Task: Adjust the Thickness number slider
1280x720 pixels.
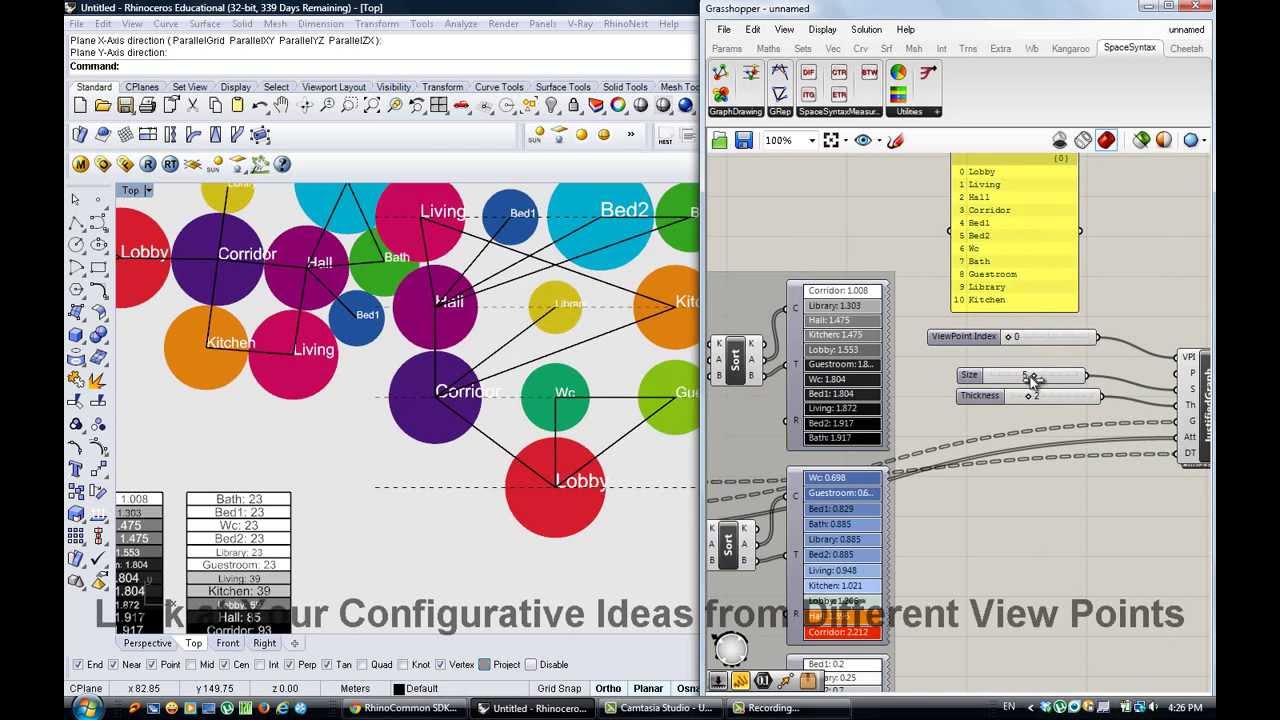Action: 1030,396
